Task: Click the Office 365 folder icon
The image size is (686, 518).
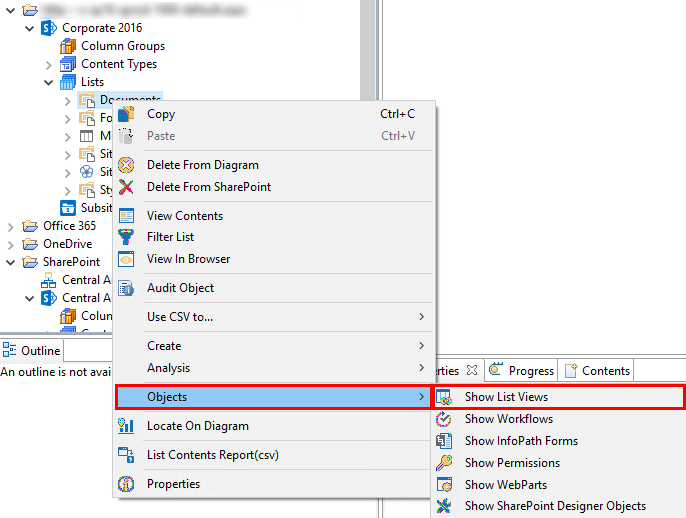Action: (30, 226)
